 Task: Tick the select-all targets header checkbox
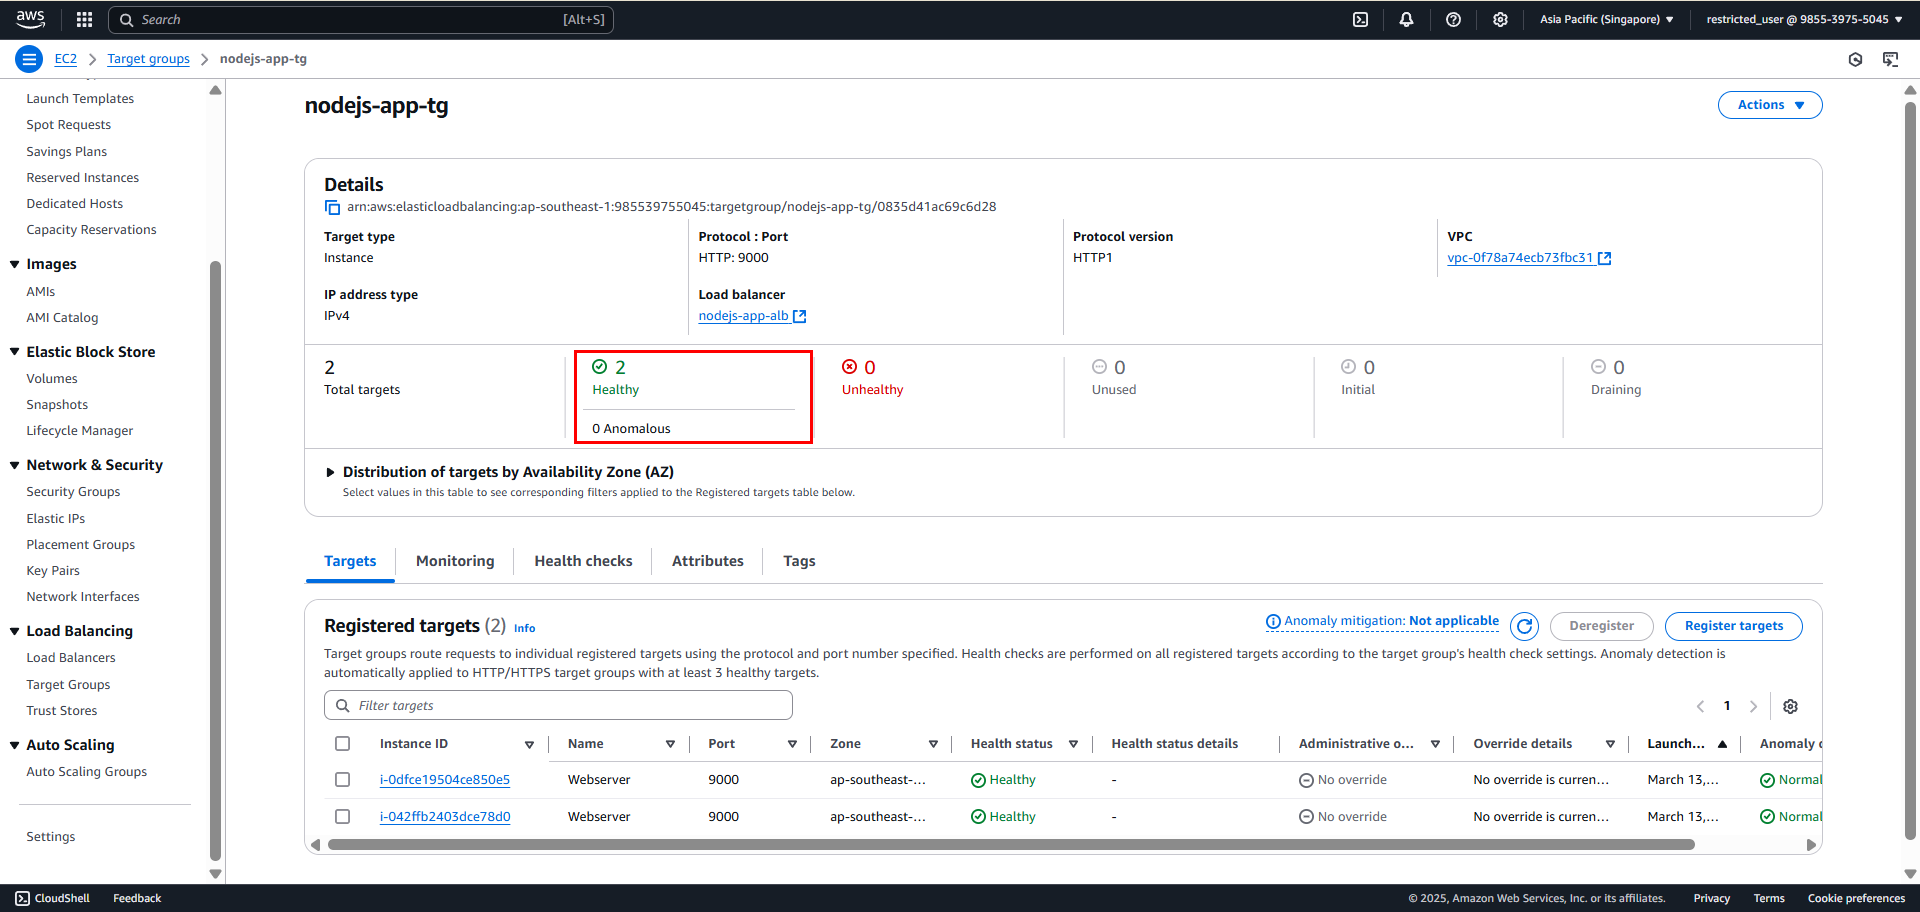click(342, 744)
